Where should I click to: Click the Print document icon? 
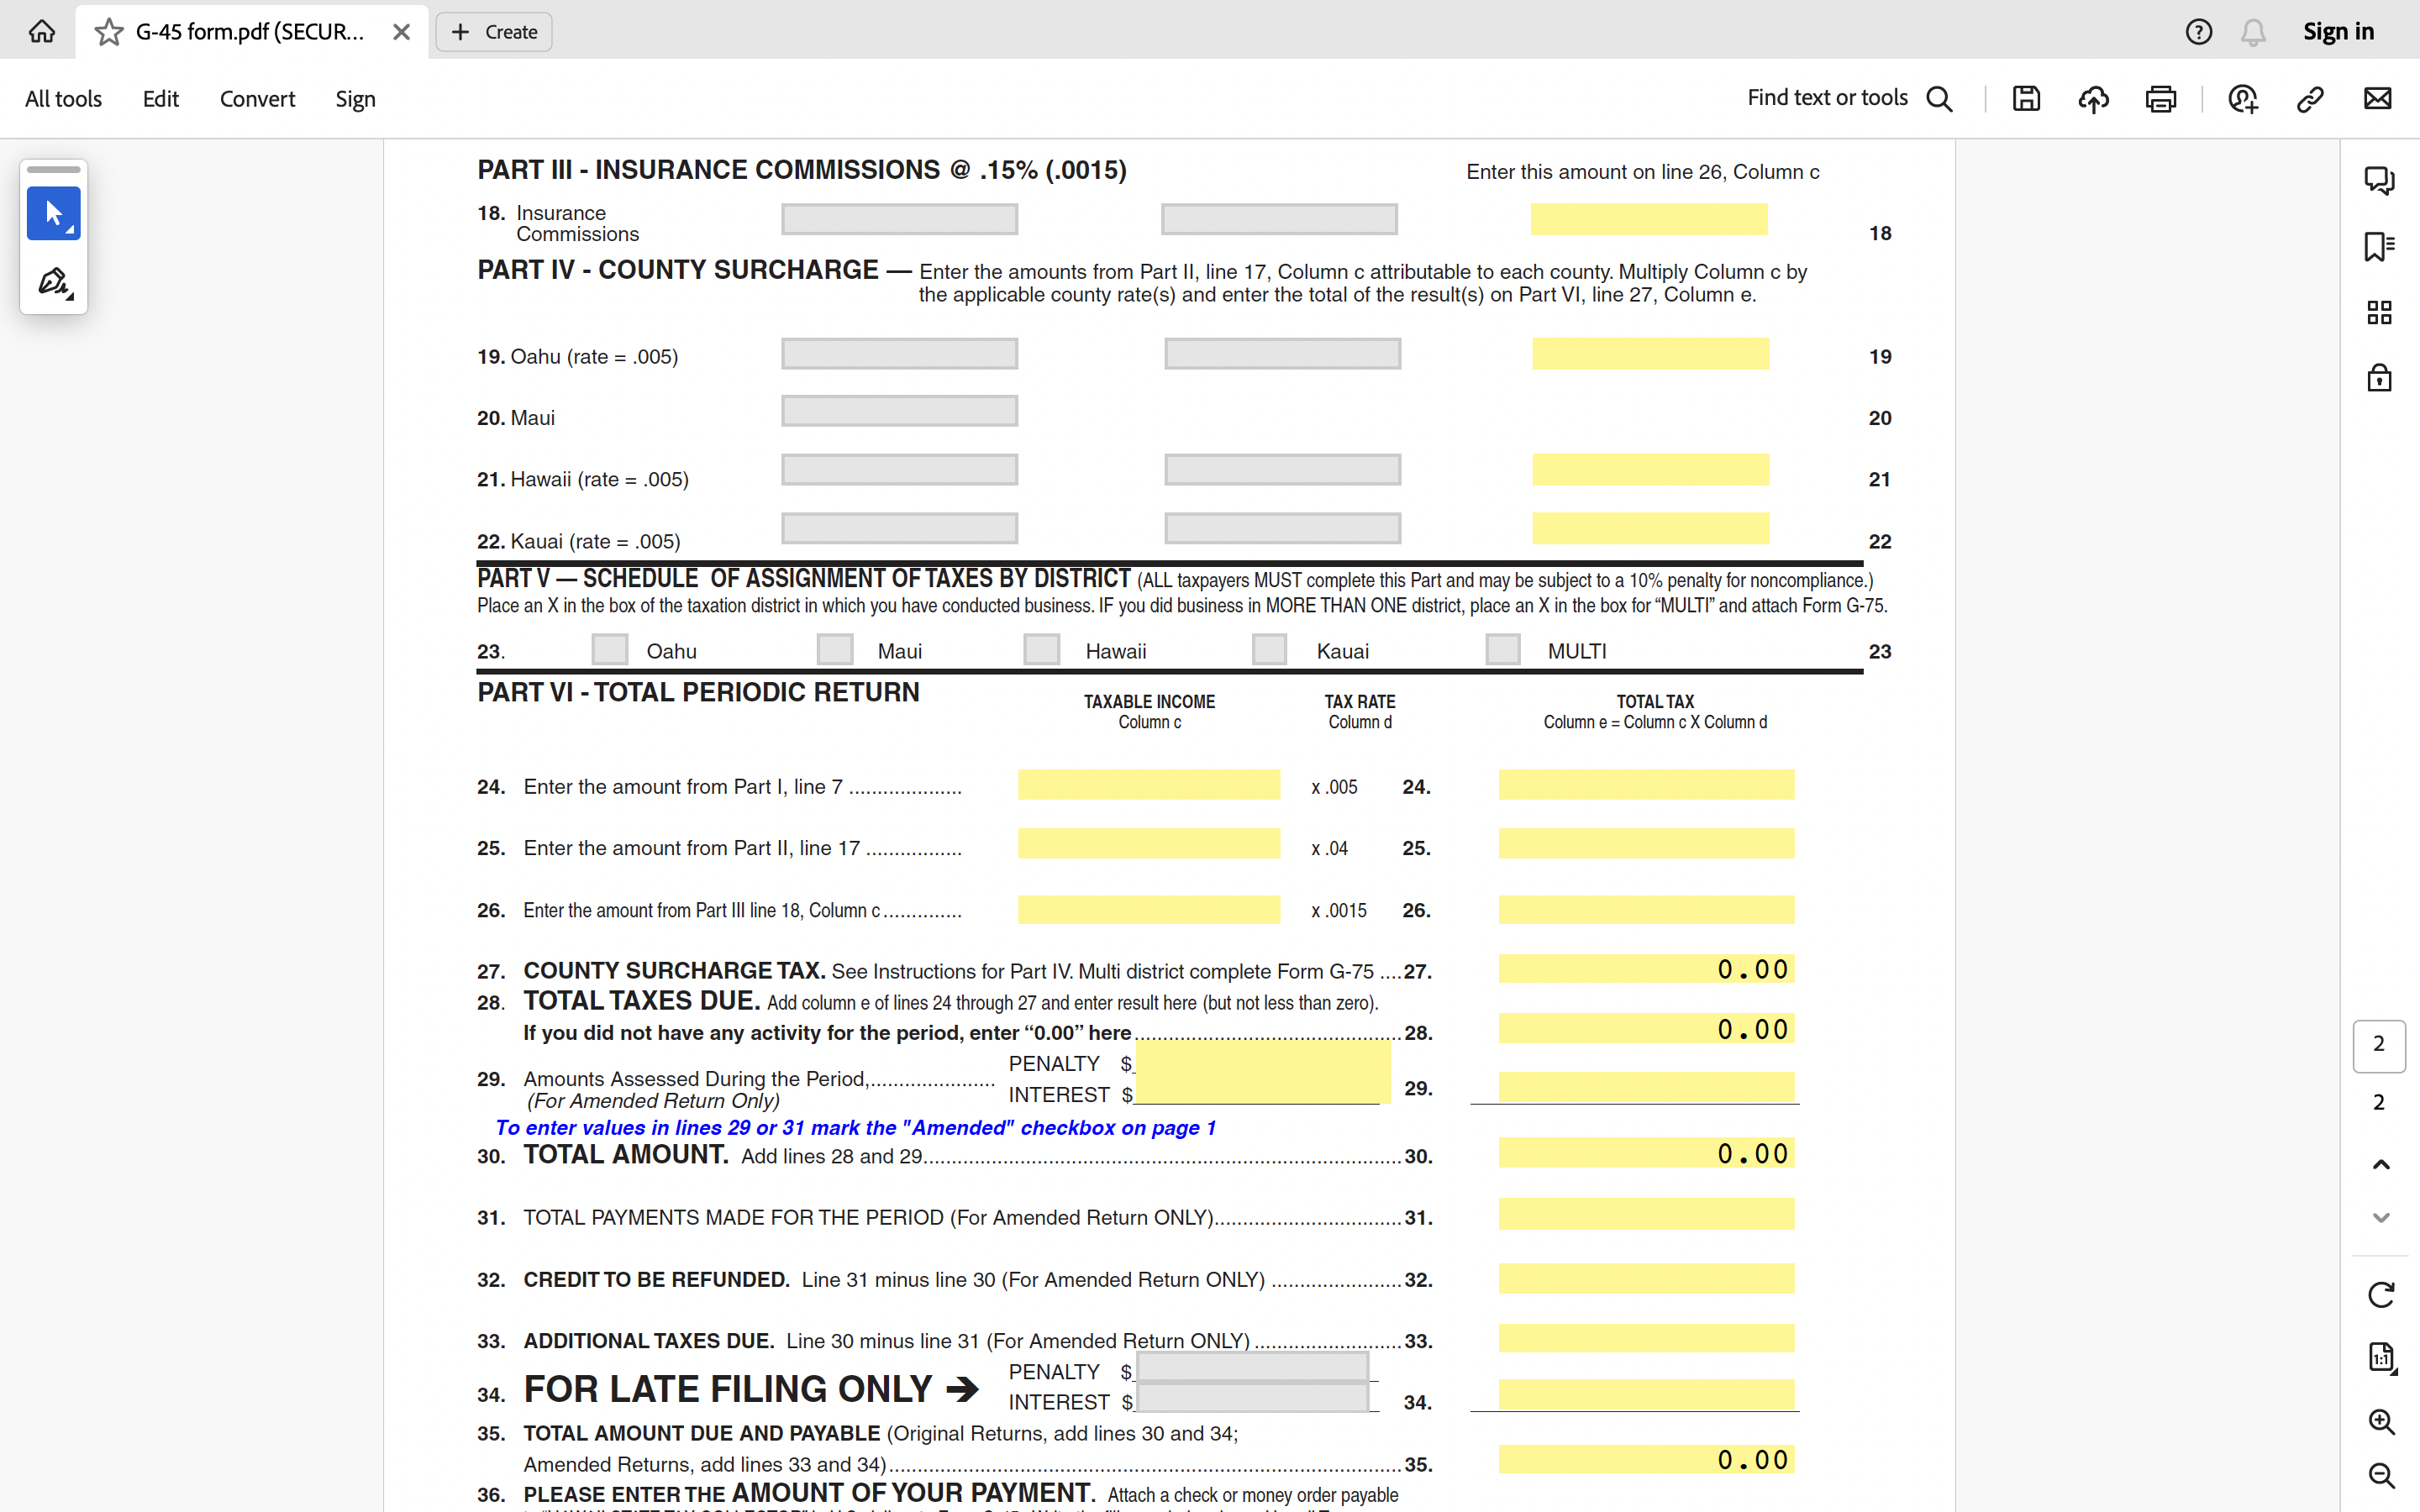tap(2160, 98)
